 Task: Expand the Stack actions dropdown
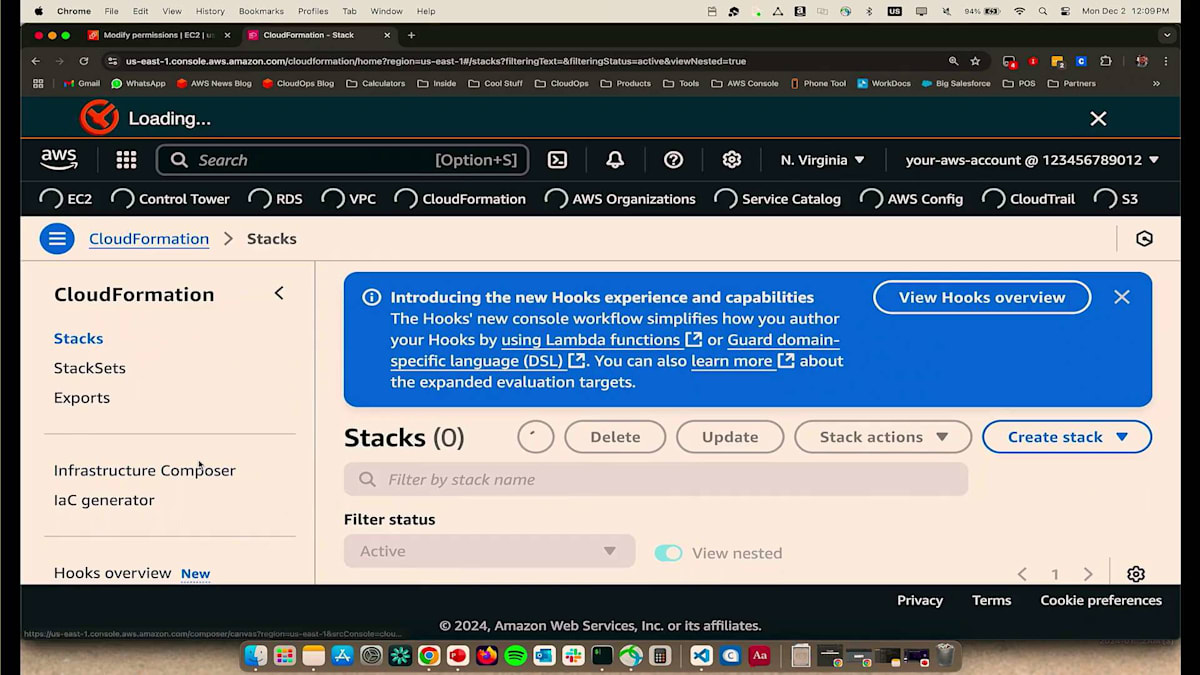click(883, 437)
